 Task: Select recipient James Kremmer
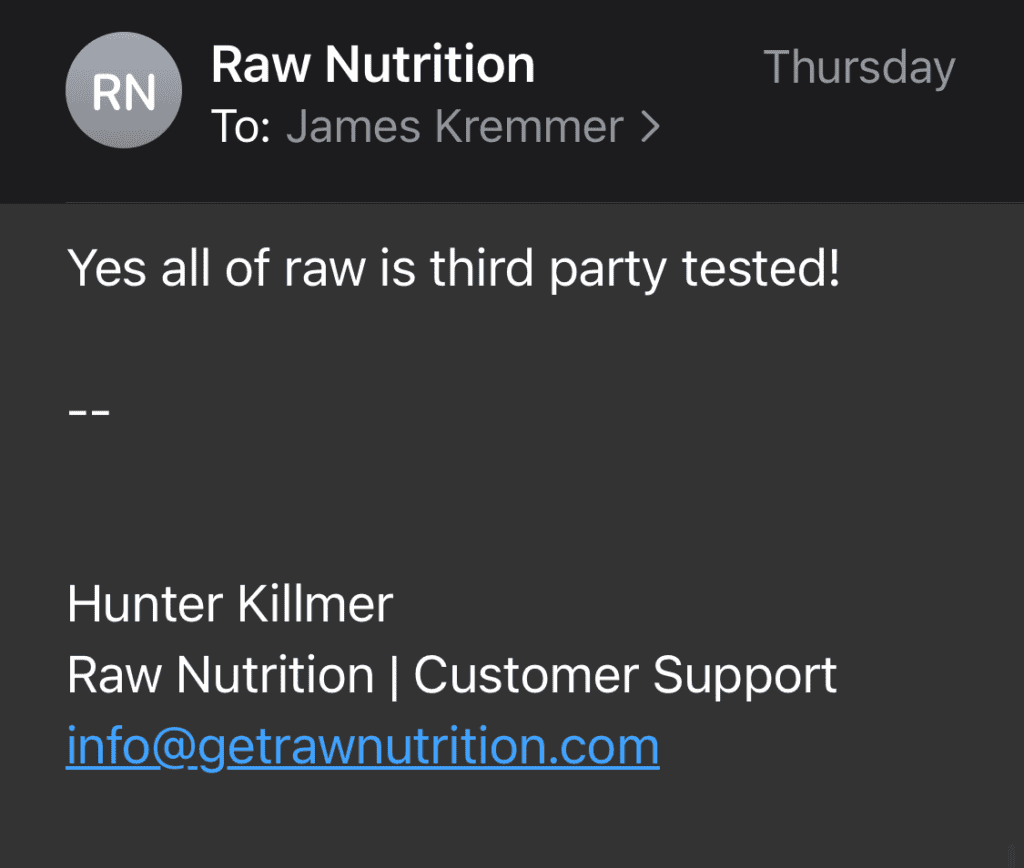[x=455, y=127]
